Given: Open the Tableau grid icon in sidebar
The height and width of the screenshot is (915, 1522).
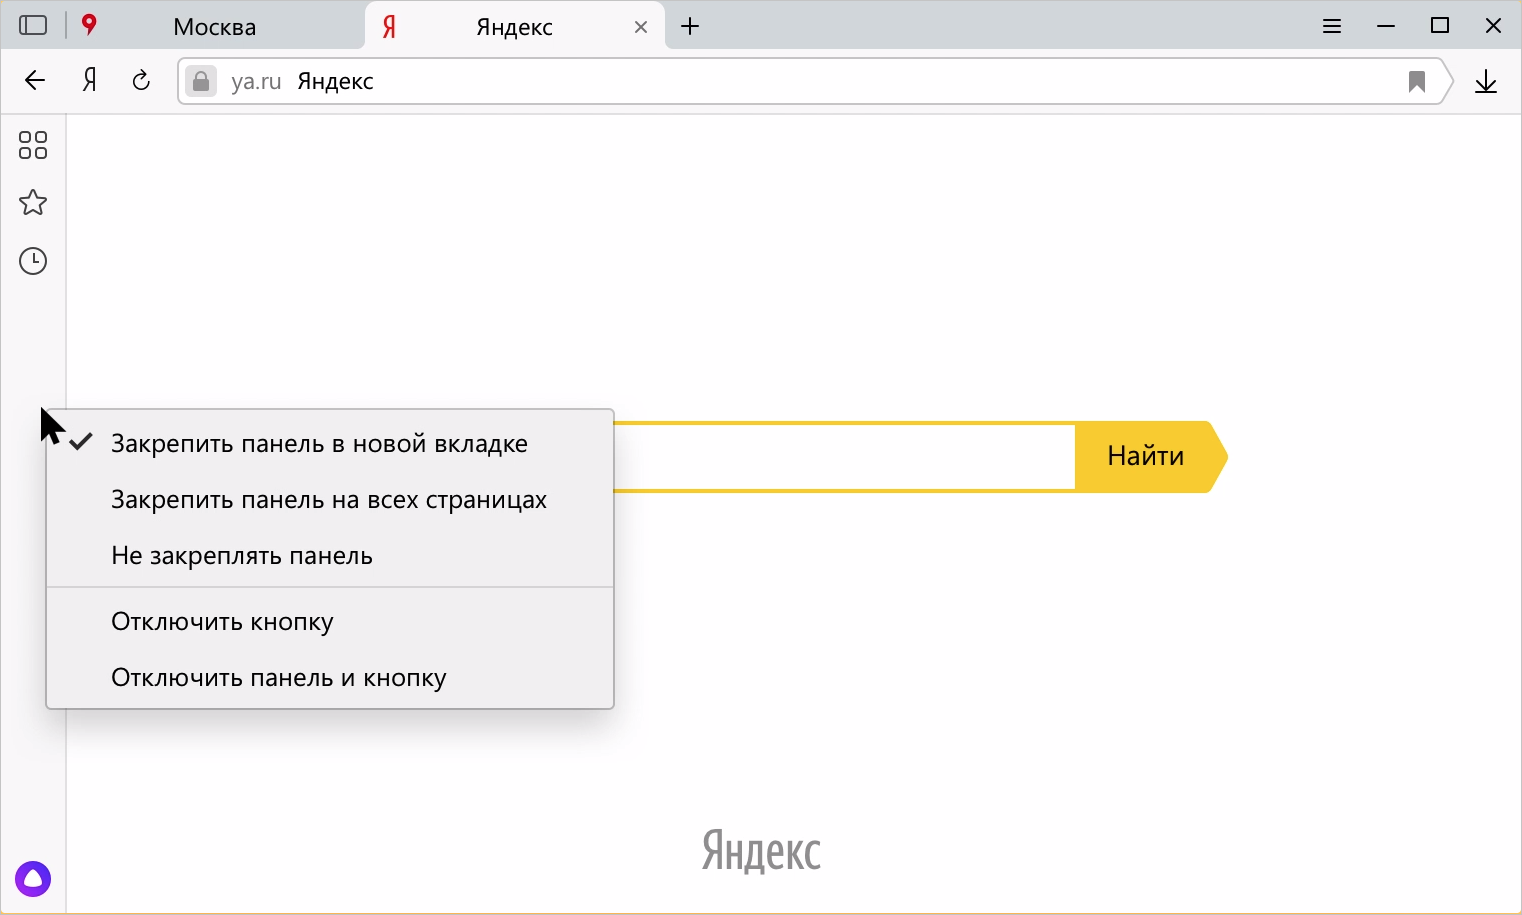Looking at the screenshot, I should click(33, 145).
